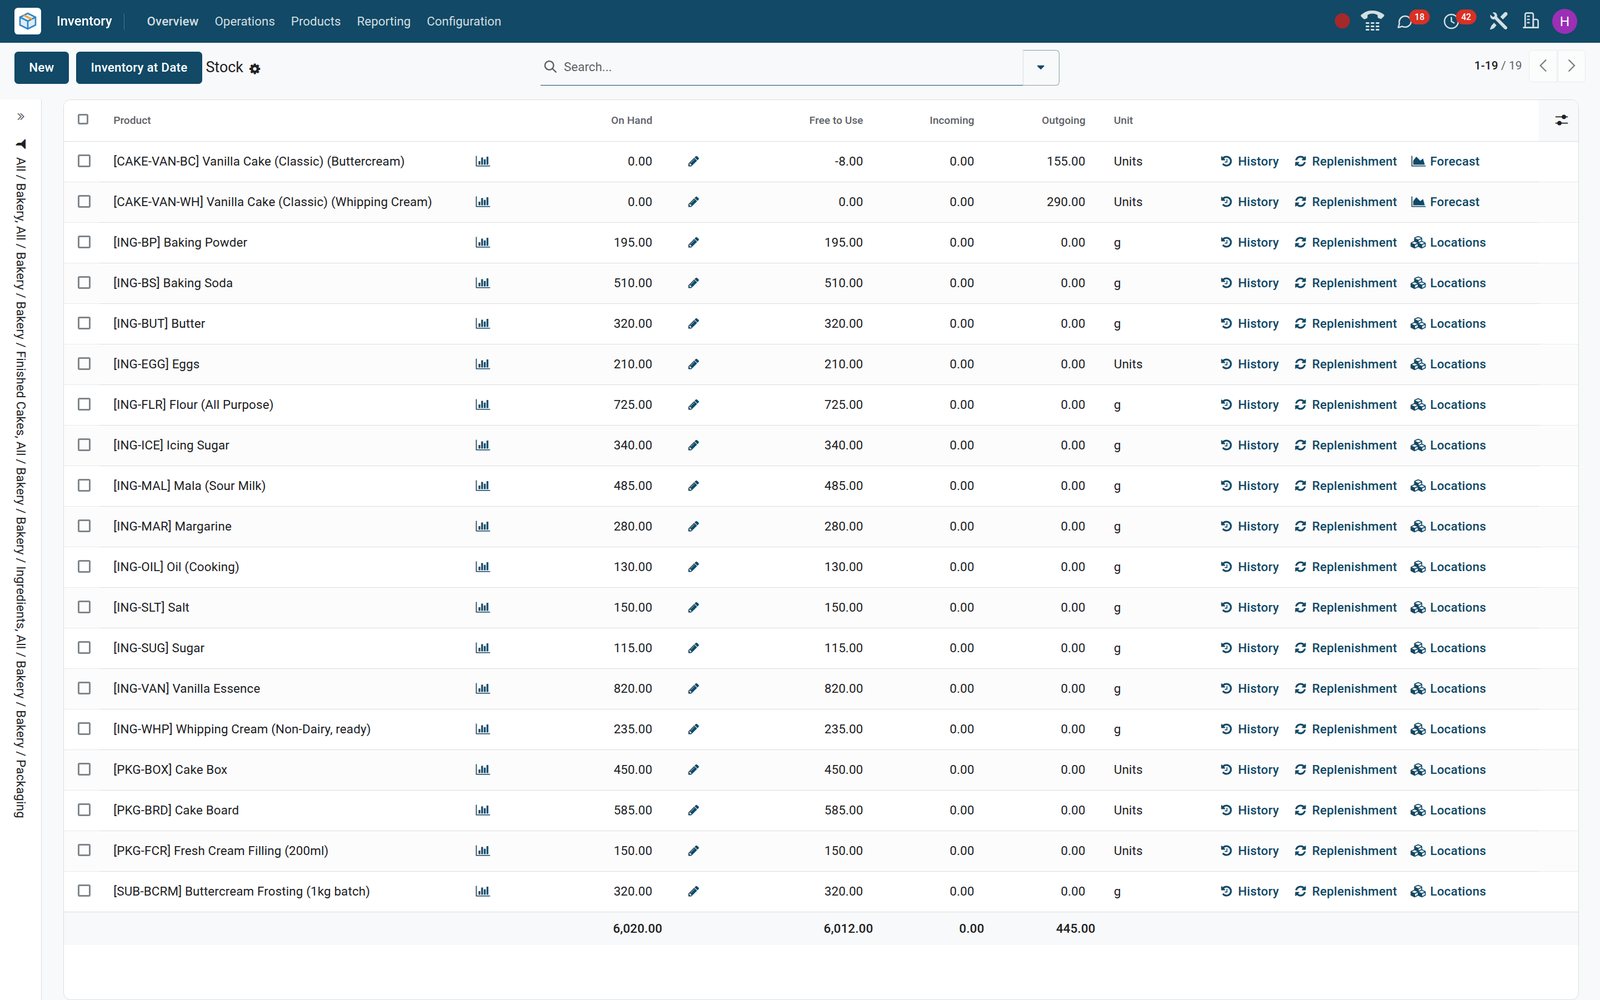The width and height of the screenshot is (1600, 1000).
Task: Open History for Baking Powder
Action: [x=1250, y=243]
